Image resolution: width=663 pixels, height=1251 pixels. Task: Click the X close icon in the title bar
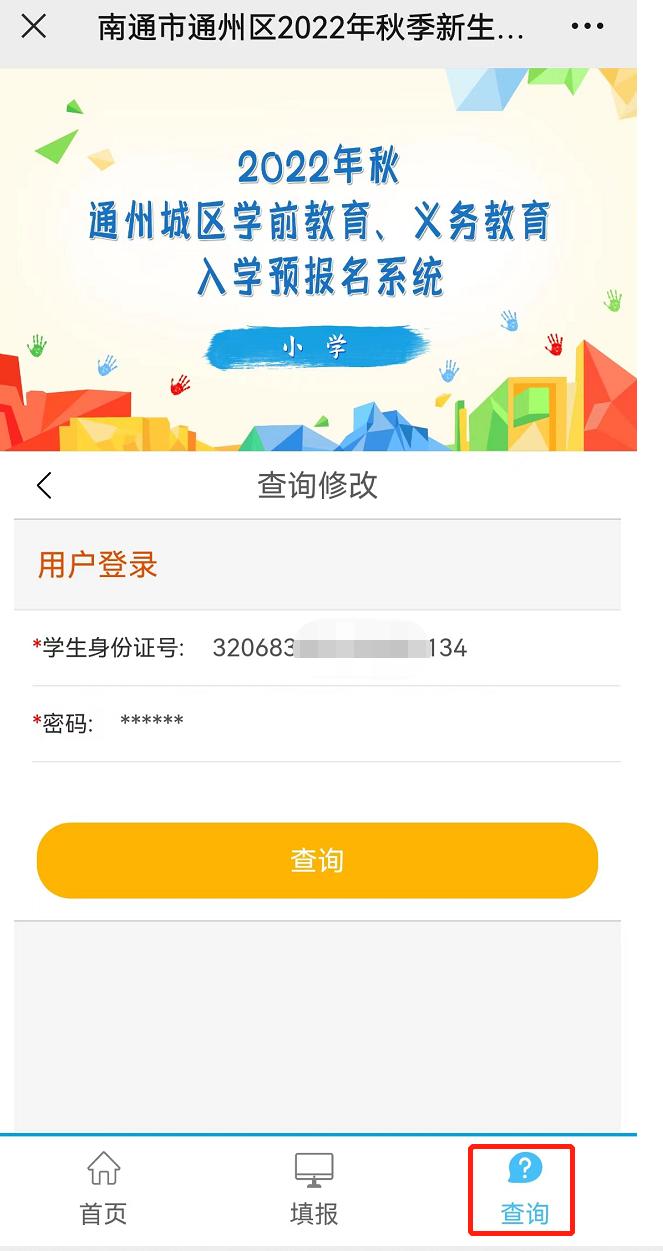pyautogui.click(x=34, y=27)
